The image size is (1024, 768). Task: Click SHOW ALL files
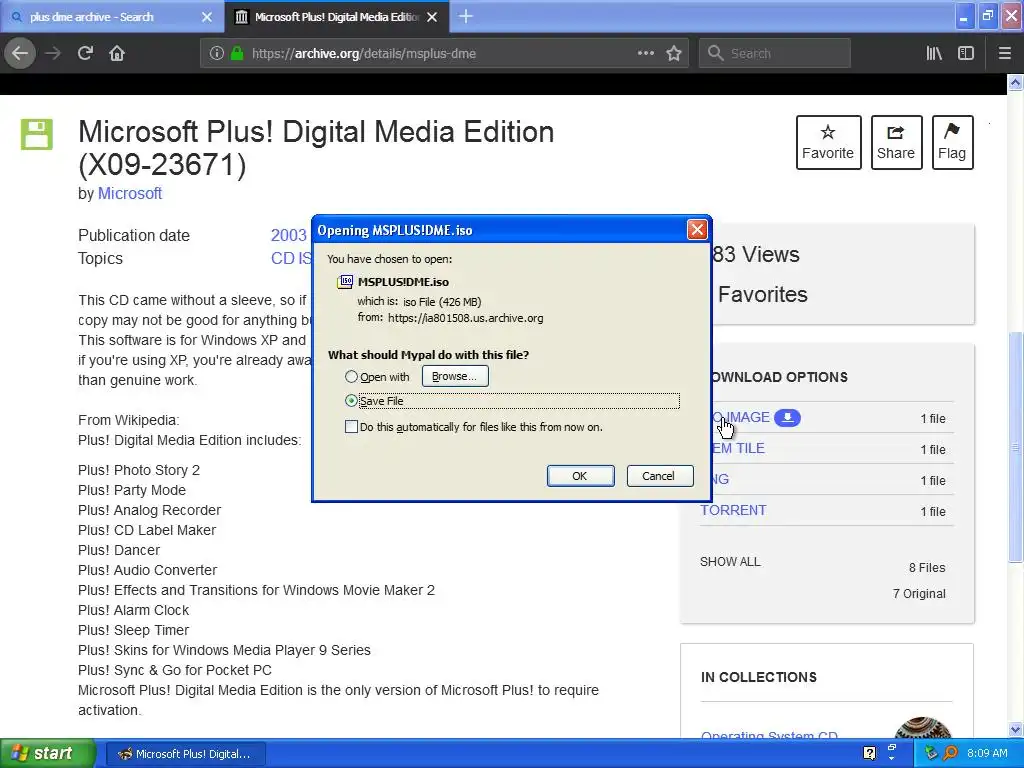pyautogui.click(x=730, y=562)
